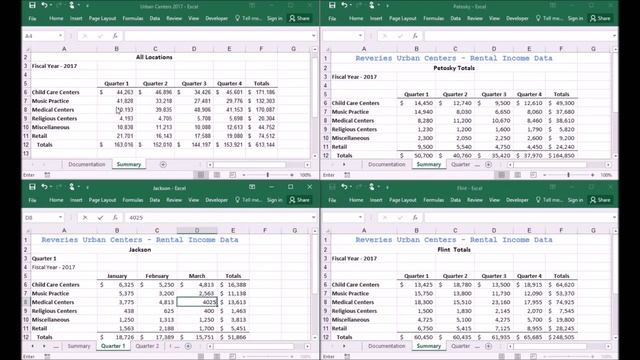640x360 pixels.
Task: Switch to Page Layout view in Urban Centers status bar
Action: (x=217, y=175)
